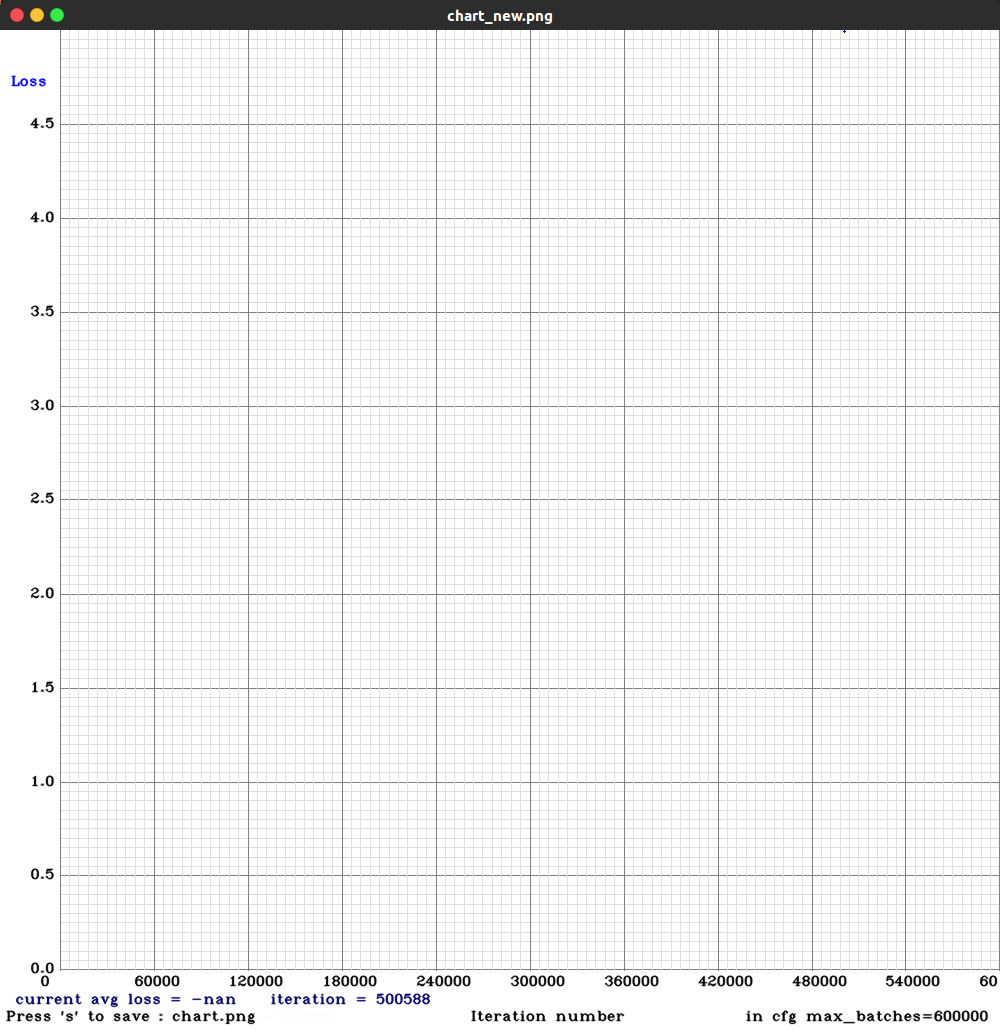This screenshot has width=1000, height=1030.
Task: Click the 3.5 loss axis value
Action: pyautogui.click(x=42, y=311)
